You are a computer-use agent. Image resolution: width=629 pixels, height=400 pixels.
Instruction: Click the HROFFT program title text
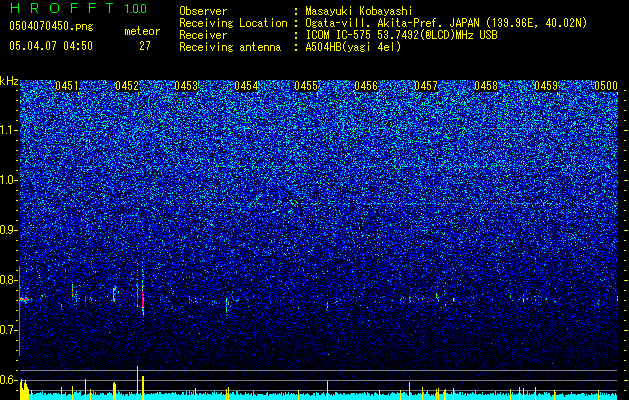click(61, 8)
